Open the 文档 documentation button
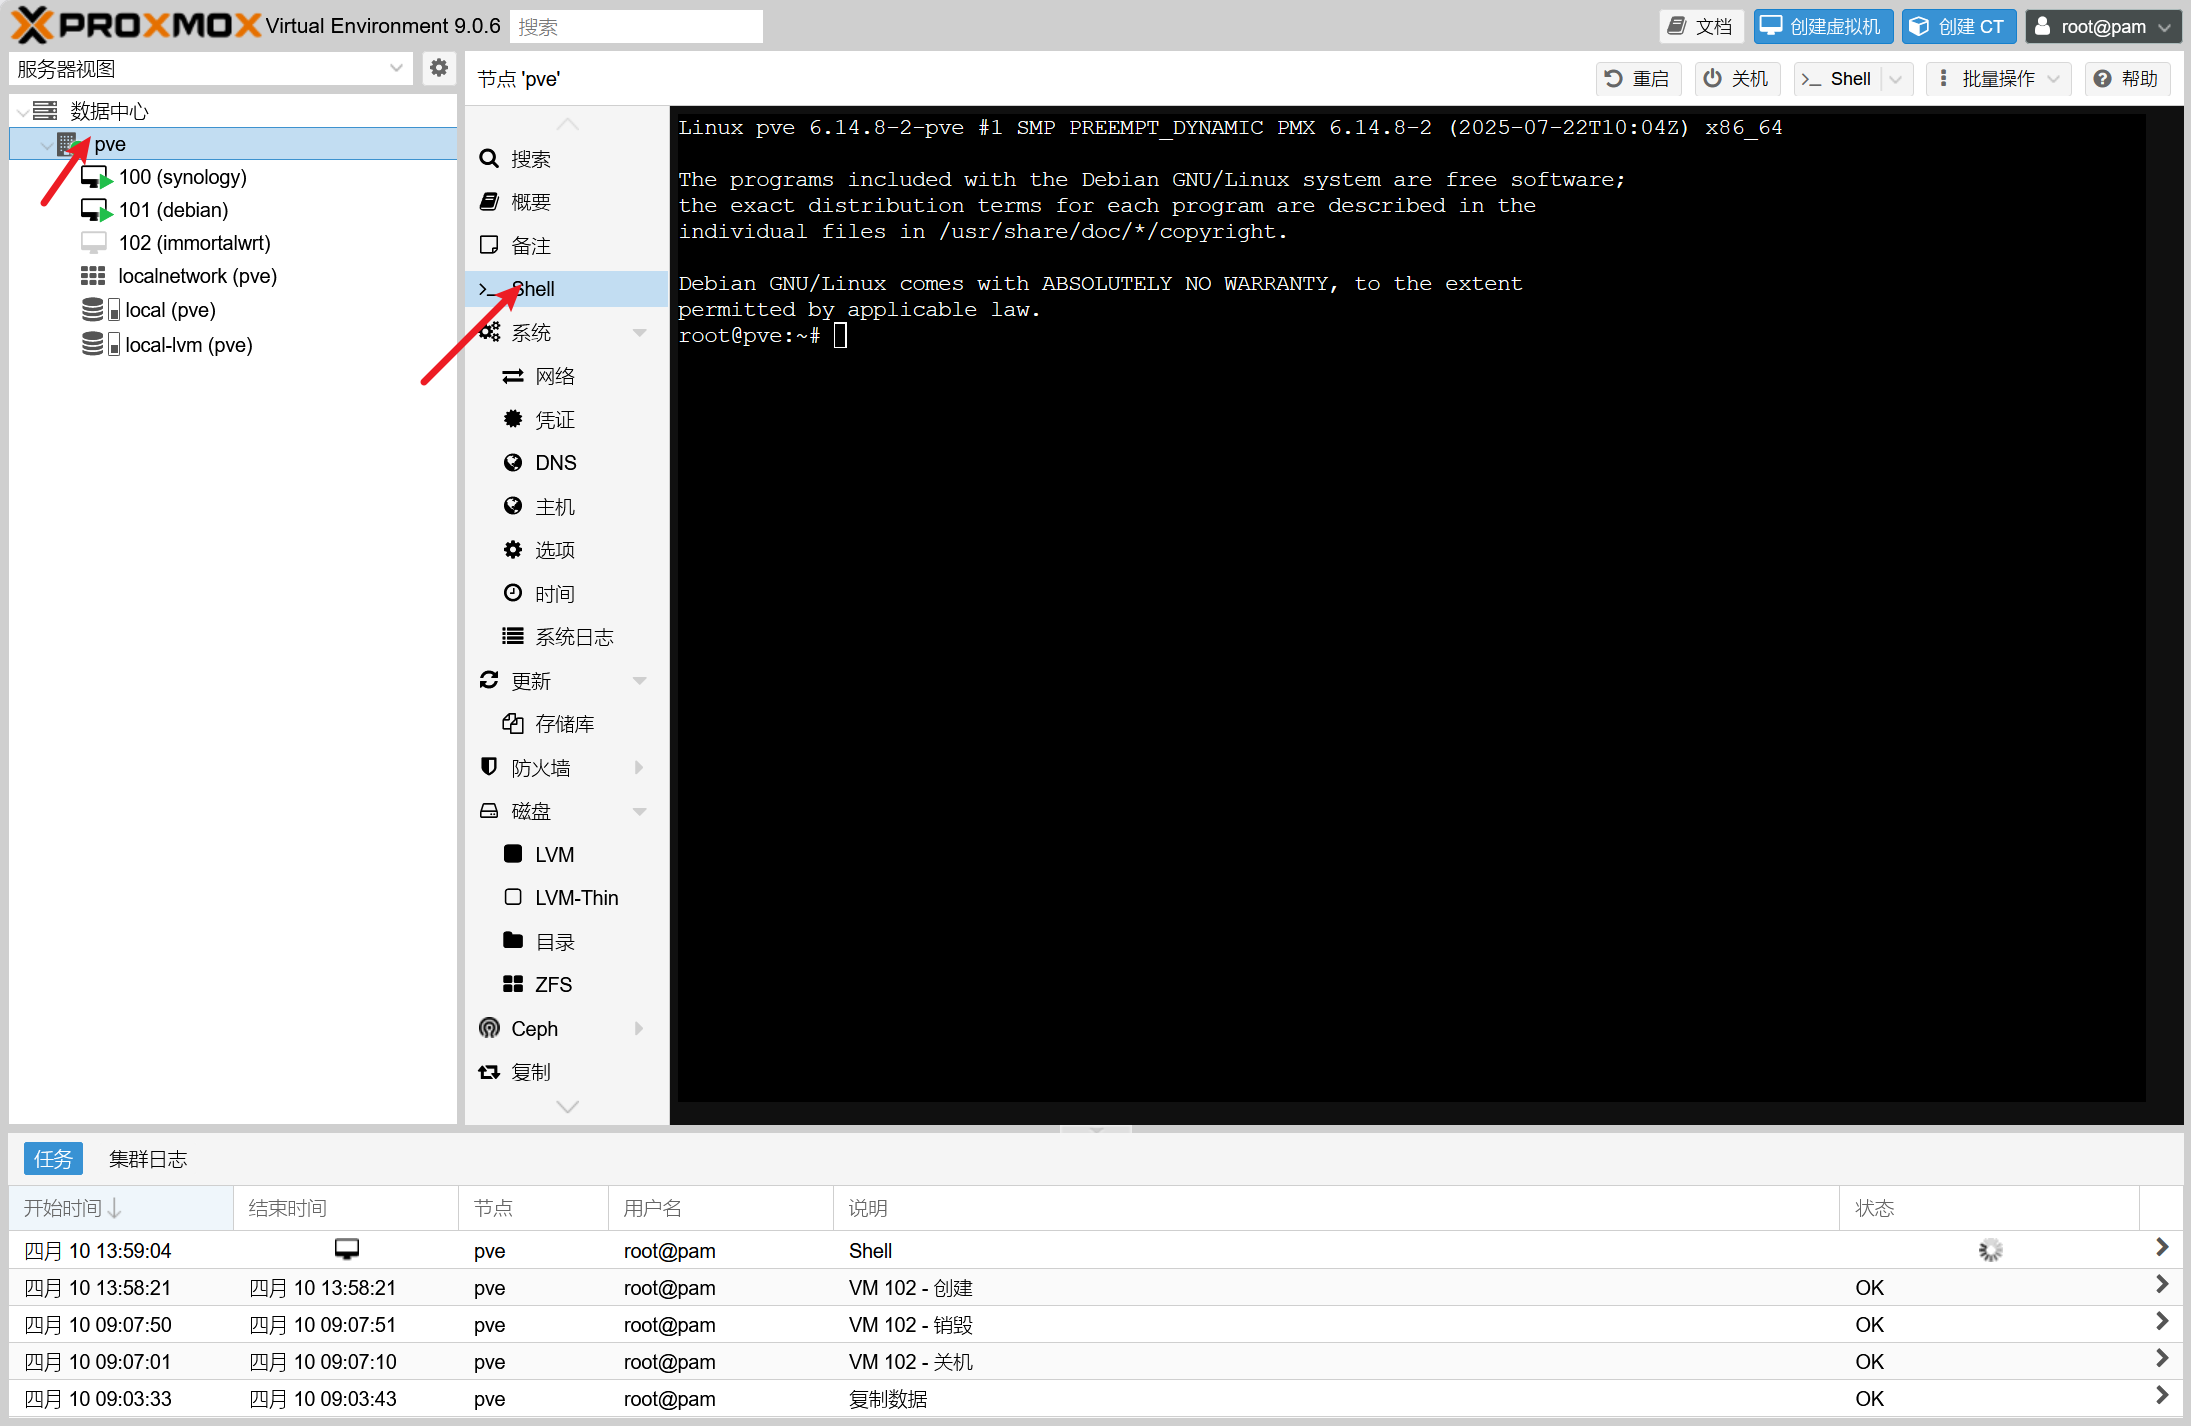The image size is (2191, 1426). [1701, 26]
